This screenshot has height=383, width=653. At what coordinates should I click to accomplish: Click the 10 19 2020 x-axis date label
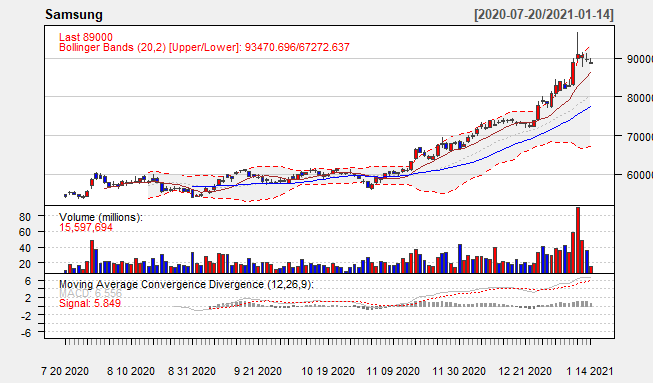pos(328,371)
